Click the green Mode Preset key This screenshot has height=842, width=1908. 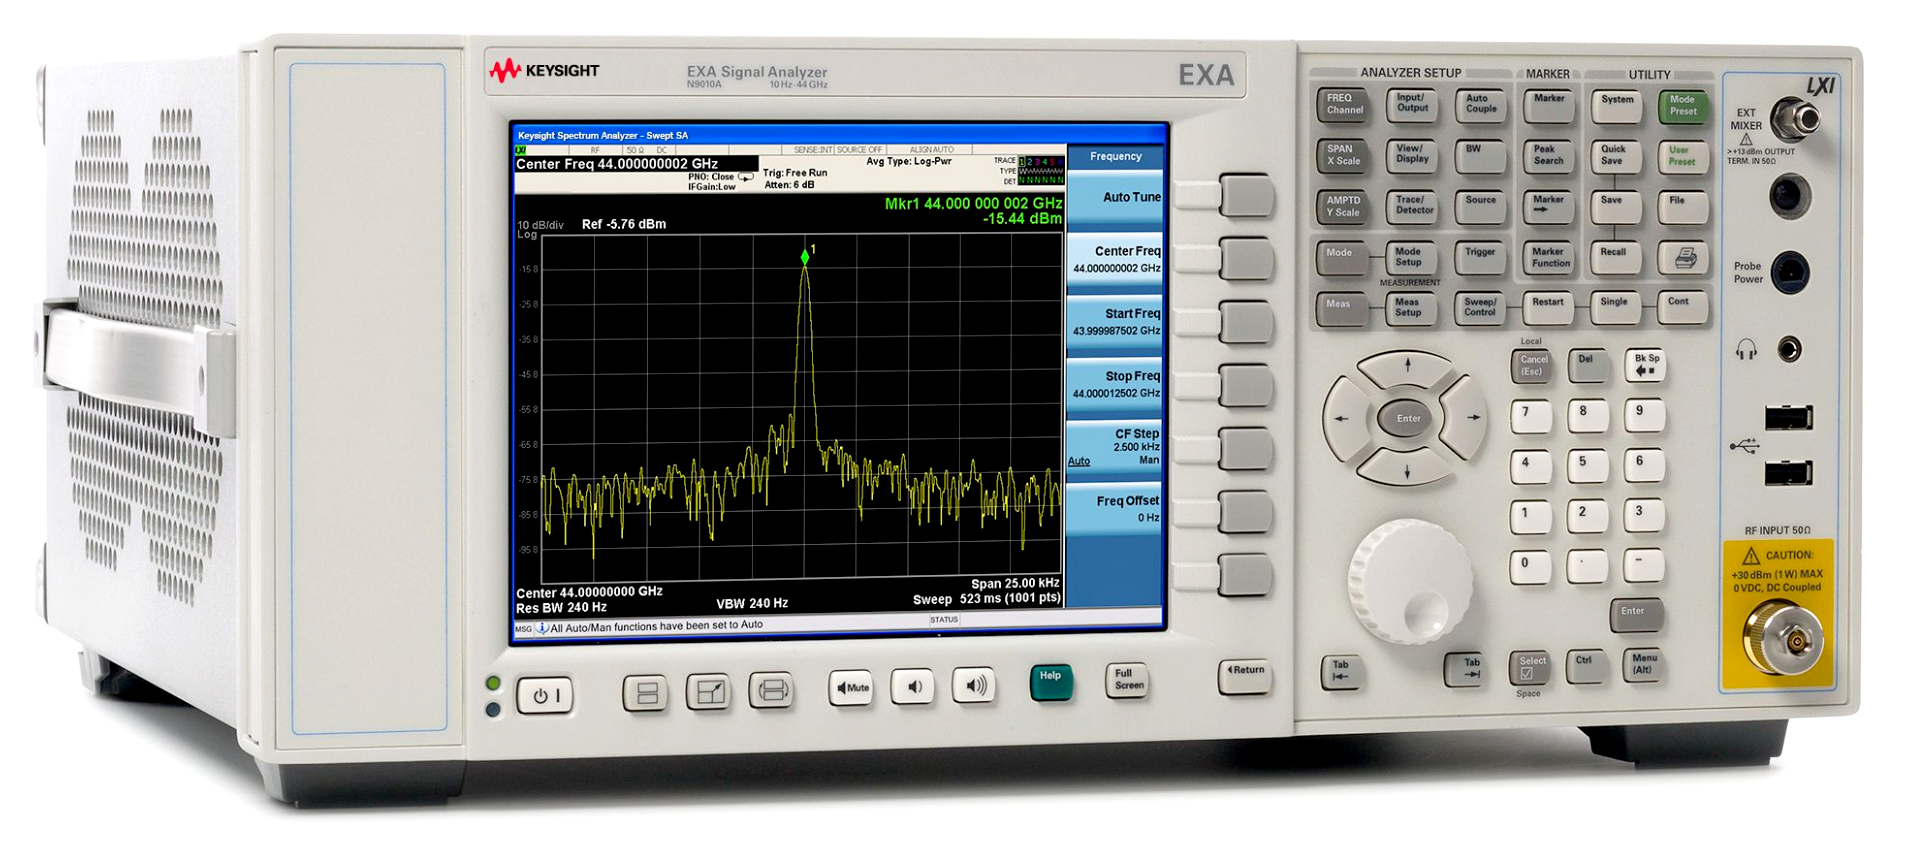[1684, 105]
